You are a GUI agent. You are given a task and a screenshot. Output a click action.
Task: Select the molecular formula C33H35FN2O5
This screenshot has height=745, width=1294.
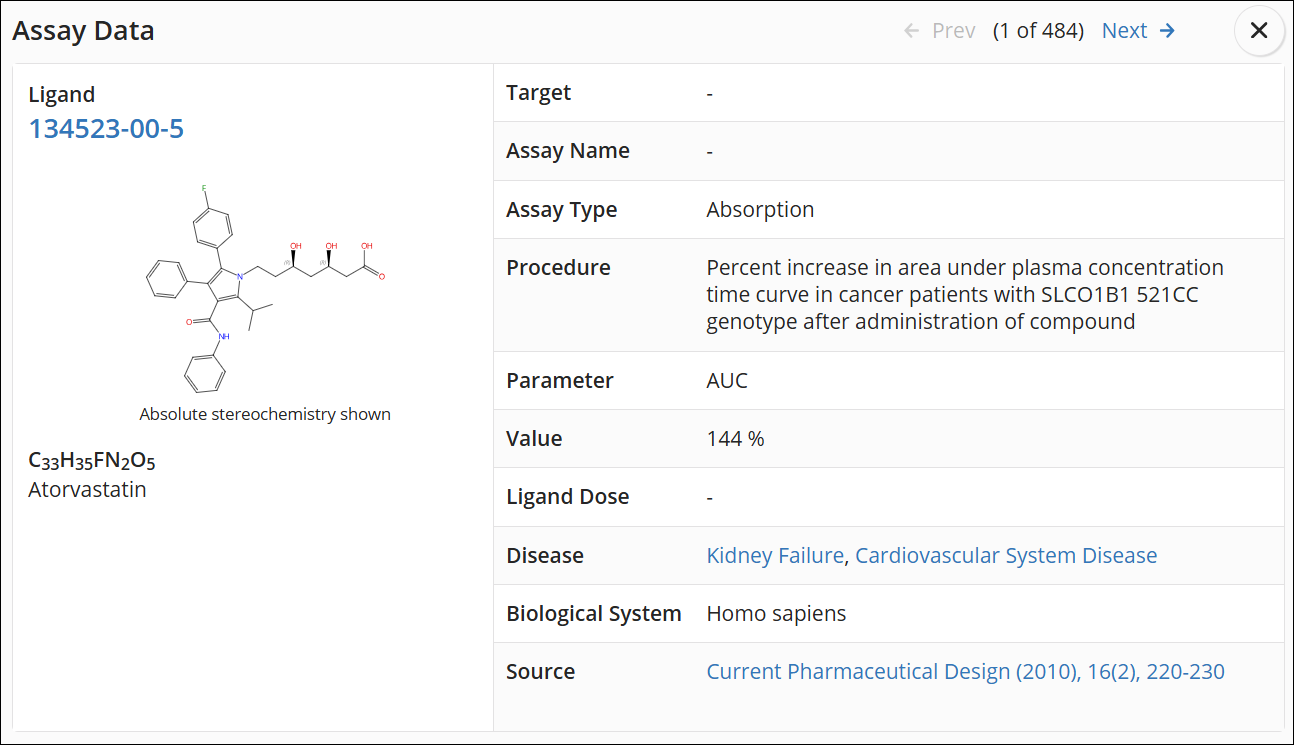click(92, 461)
